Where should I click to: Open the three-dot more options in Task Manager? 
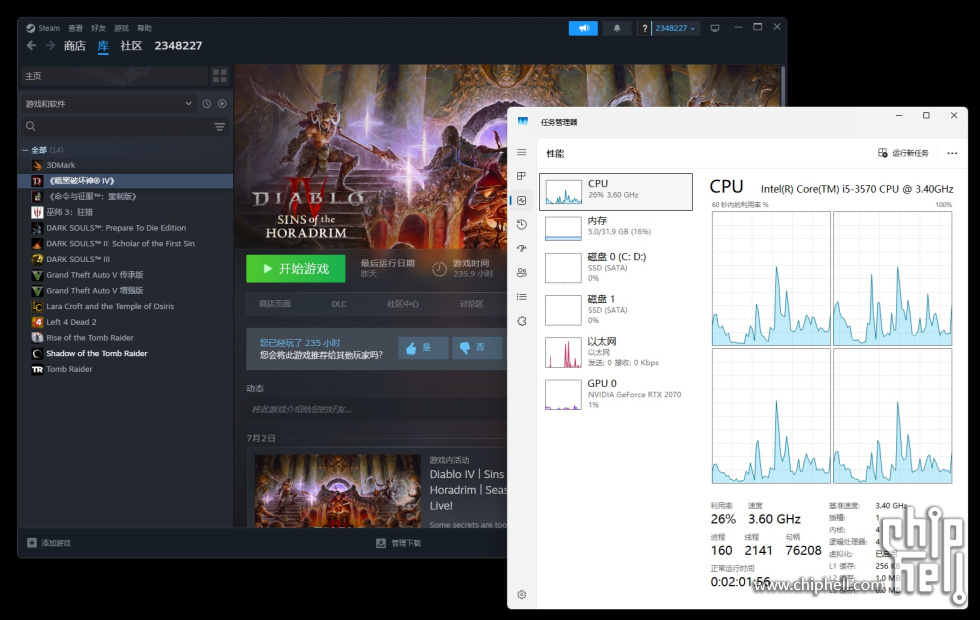point(952,153)
